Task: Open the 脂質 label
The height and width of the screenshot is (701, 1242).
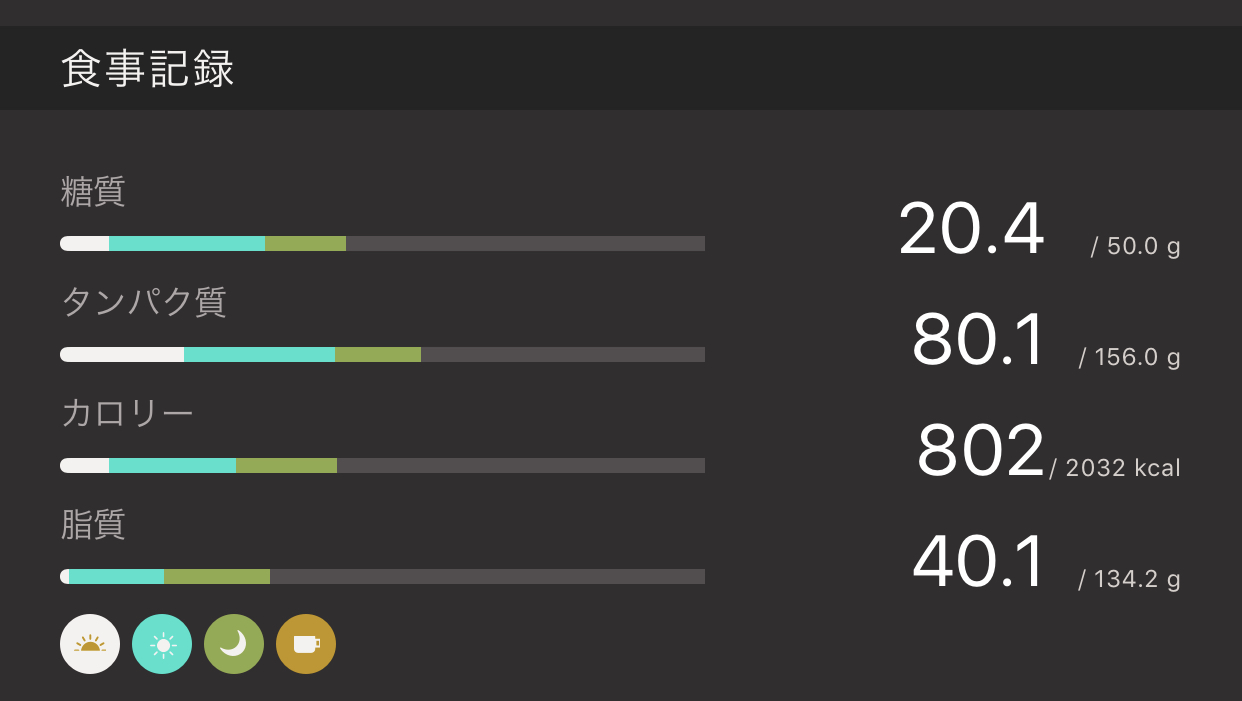Action: (x=93, y=524)
